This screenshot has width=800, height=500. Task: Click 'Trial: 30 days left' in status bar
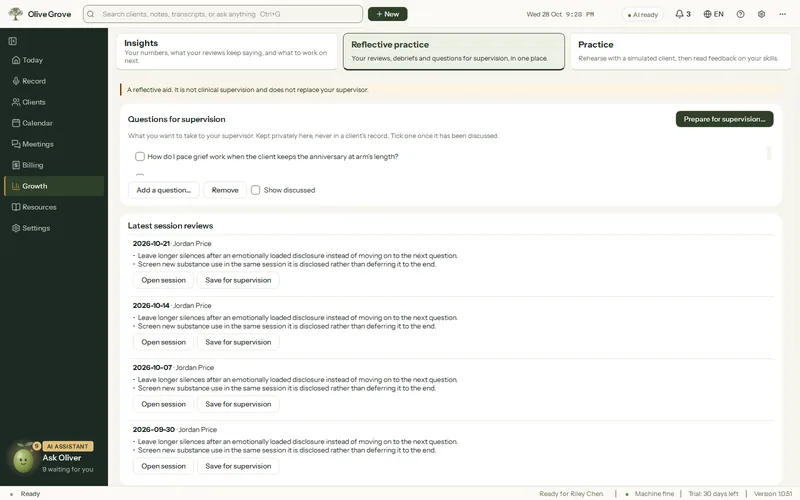[713, 494]
